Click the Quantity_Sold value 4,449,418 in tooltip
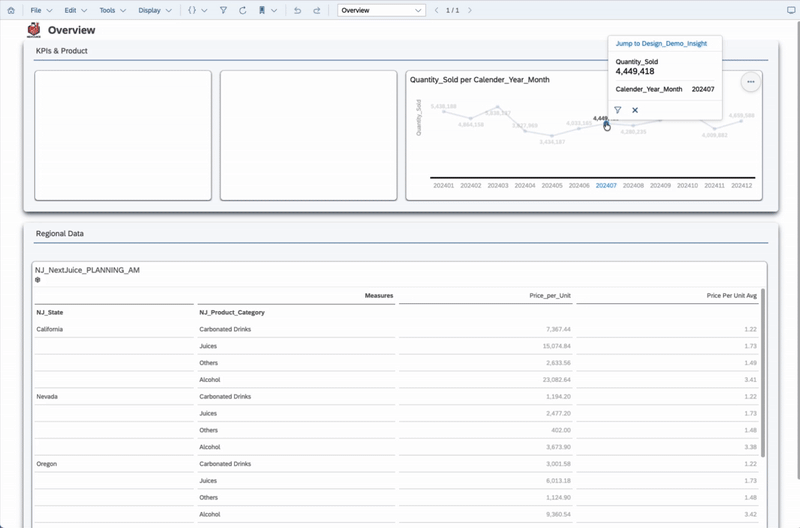Viewport: 800px width, 528px height. tap(635, 71)
